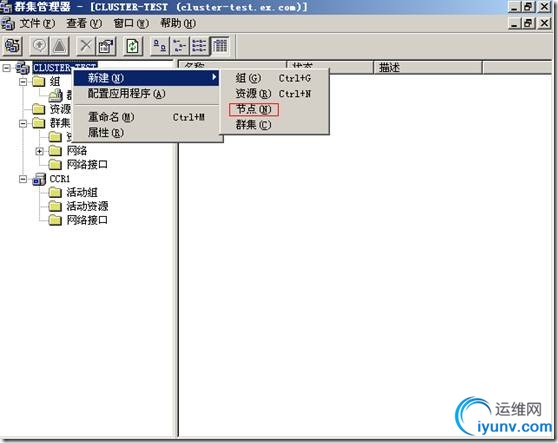
Task: Collapse the CCR1 node
Action: coord(23,179)
